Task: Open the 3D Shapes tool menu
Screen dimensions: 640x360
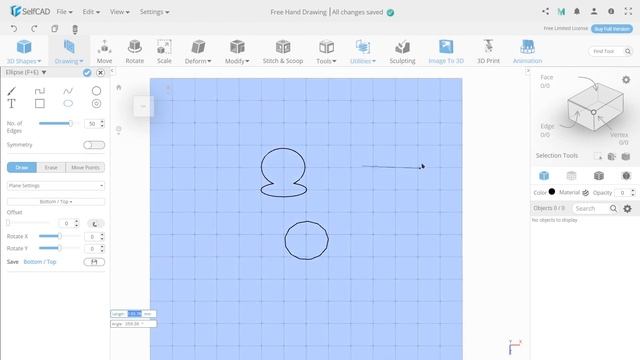Action: pyautogui.click(x=24, y=51)
